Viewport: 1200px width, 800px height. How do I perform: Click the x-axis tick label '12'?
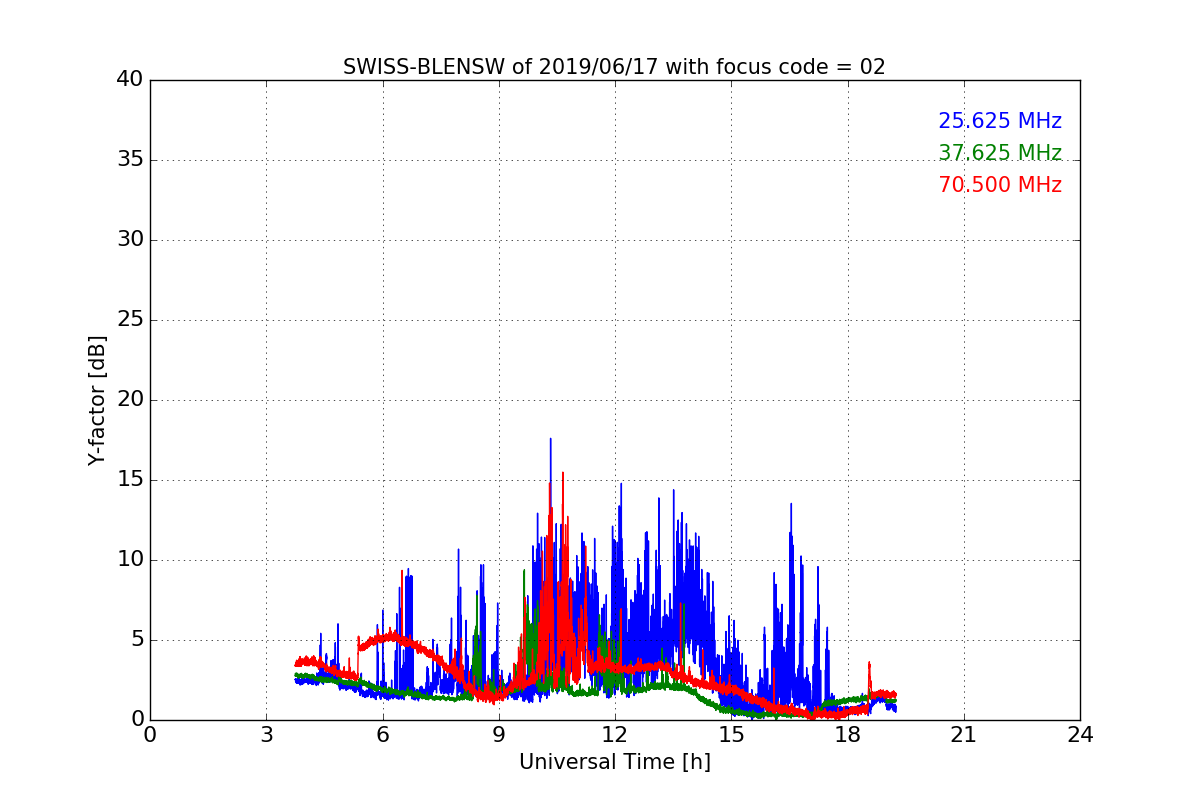(x=615, y=734)
